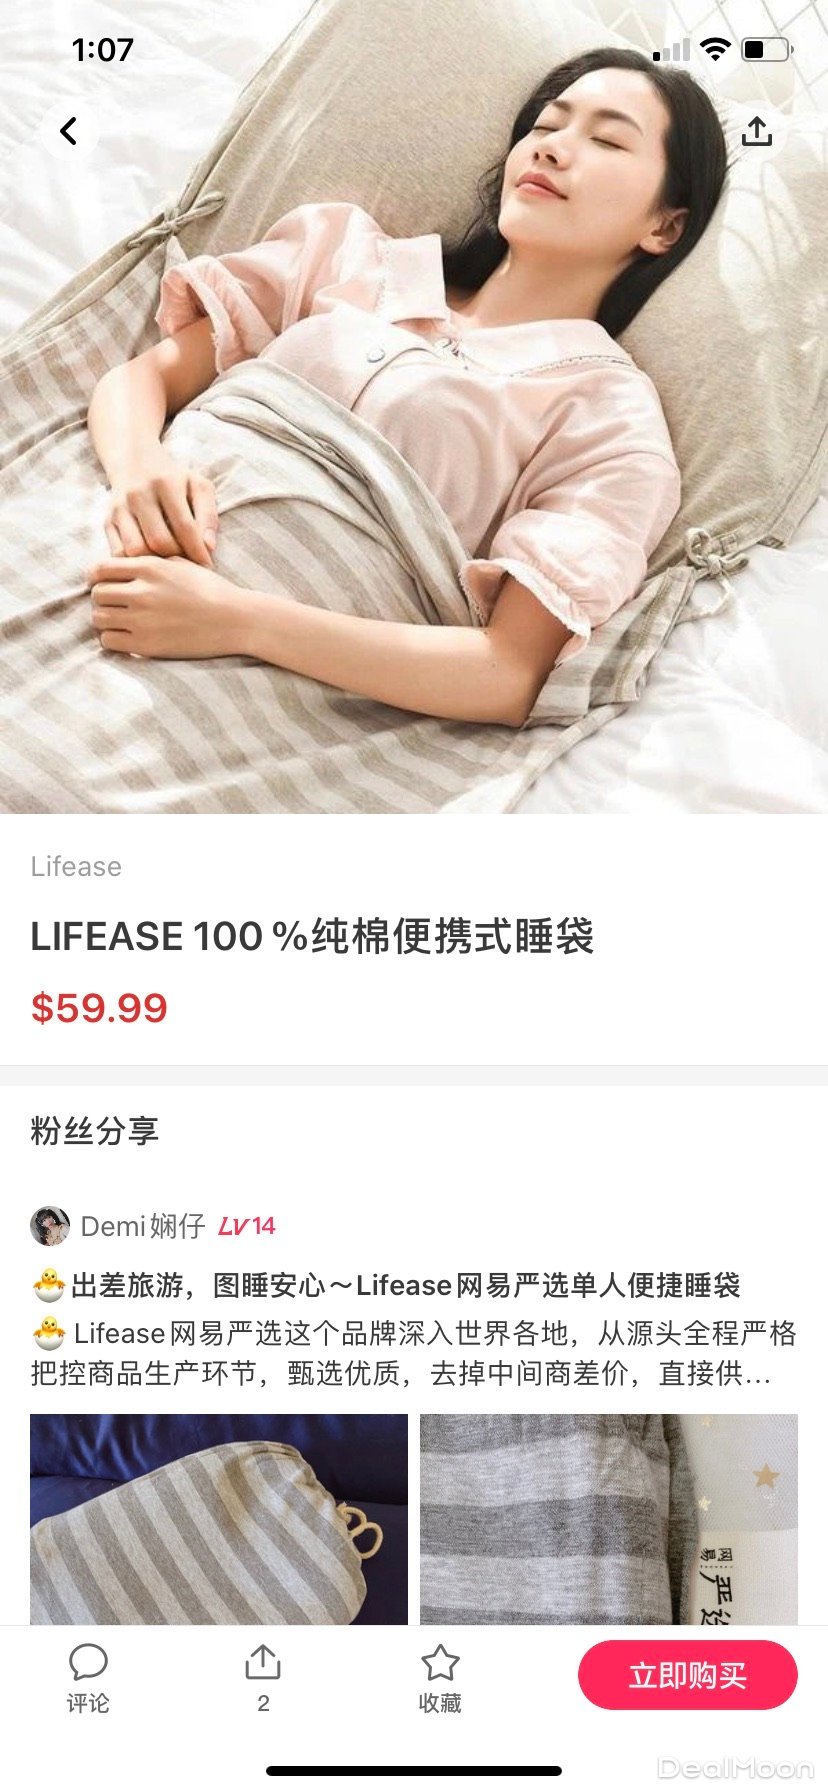Expand the truncated review text ending with ellipsis

414,1353
